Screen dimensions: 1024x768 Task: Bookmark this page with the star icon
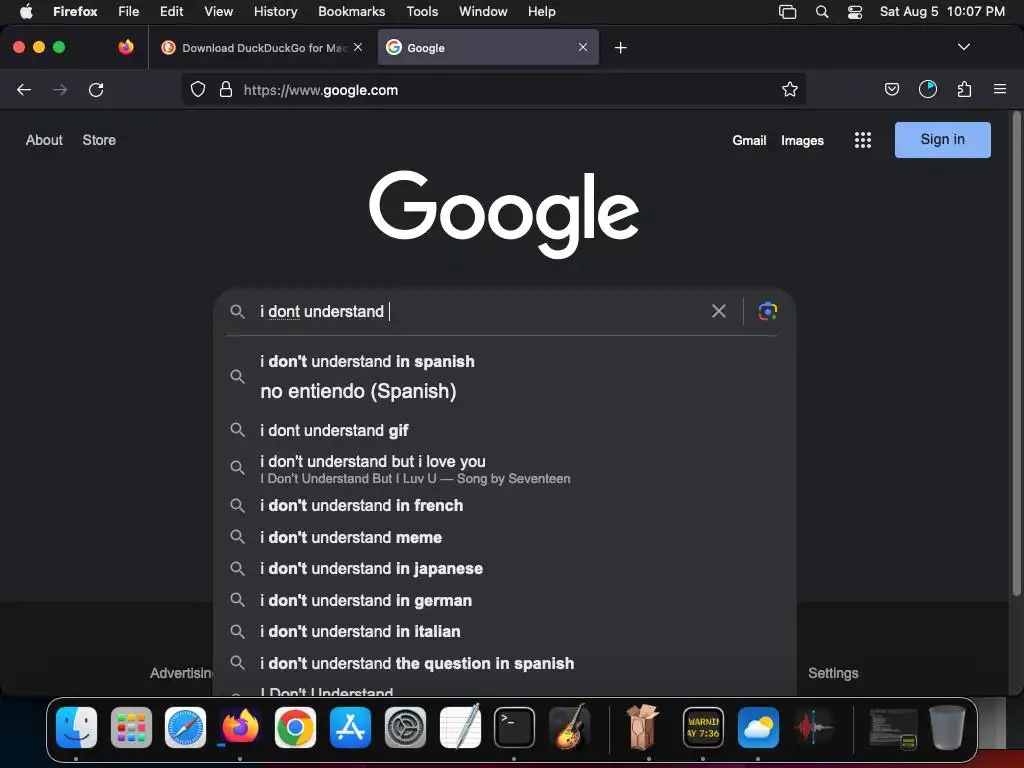pos(790,89)
